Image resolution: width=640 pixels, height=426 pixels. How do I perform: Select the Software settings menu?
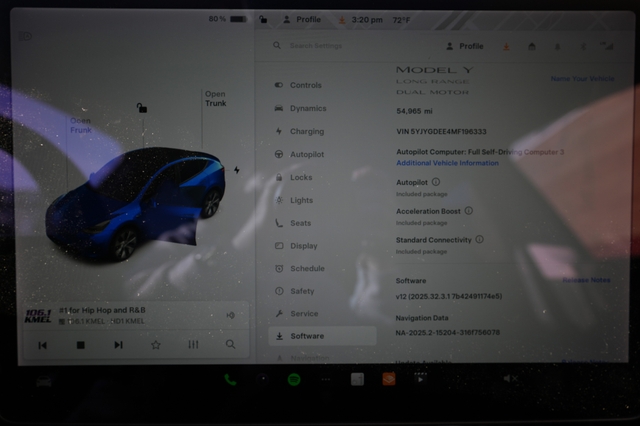tap(322, 336)
